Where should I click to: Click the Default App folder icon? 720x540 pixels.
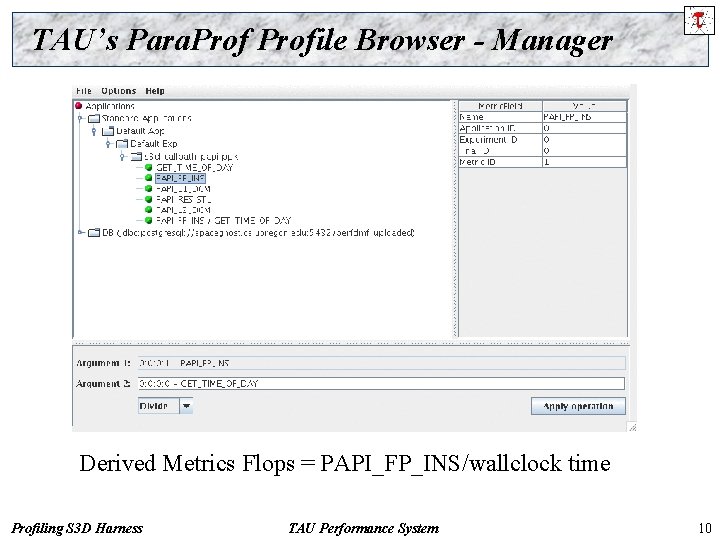(108, 131)
